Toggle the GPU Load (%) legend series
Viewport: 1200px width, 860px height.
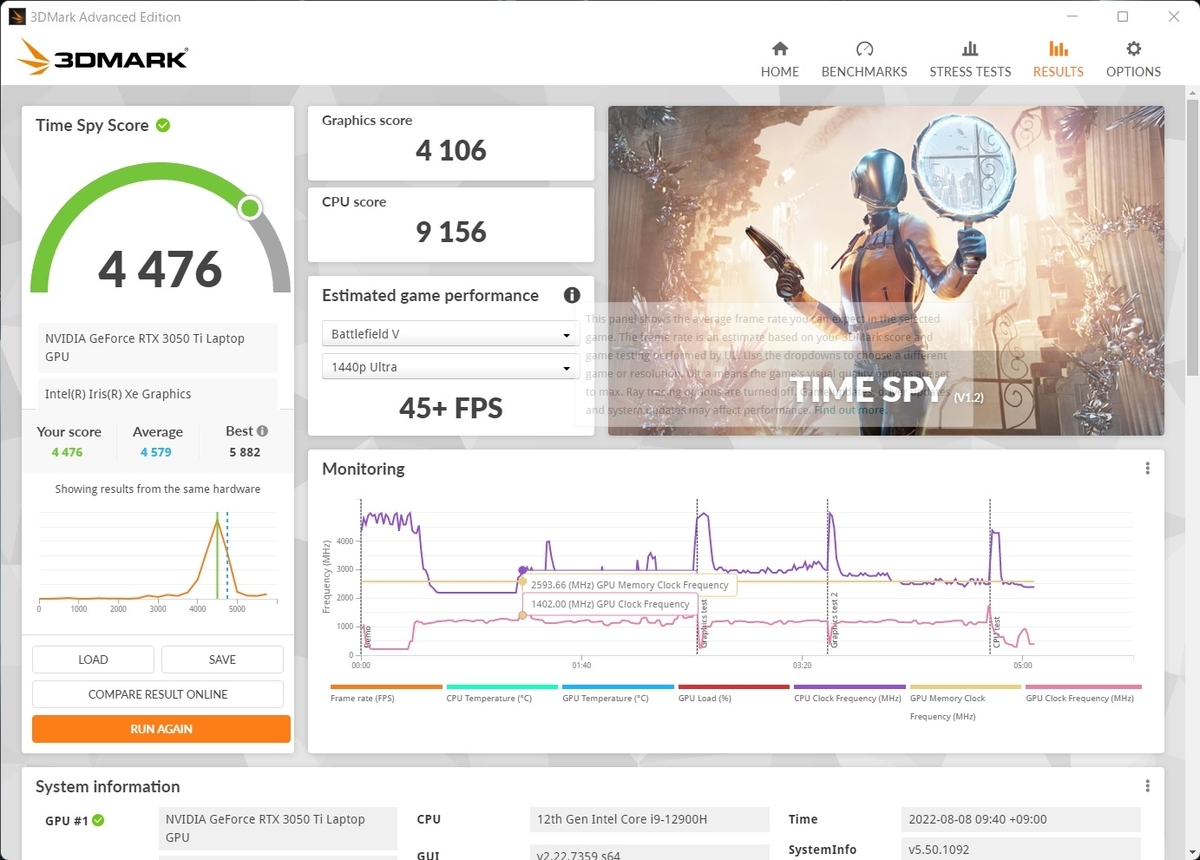click(x=734, y=692)
